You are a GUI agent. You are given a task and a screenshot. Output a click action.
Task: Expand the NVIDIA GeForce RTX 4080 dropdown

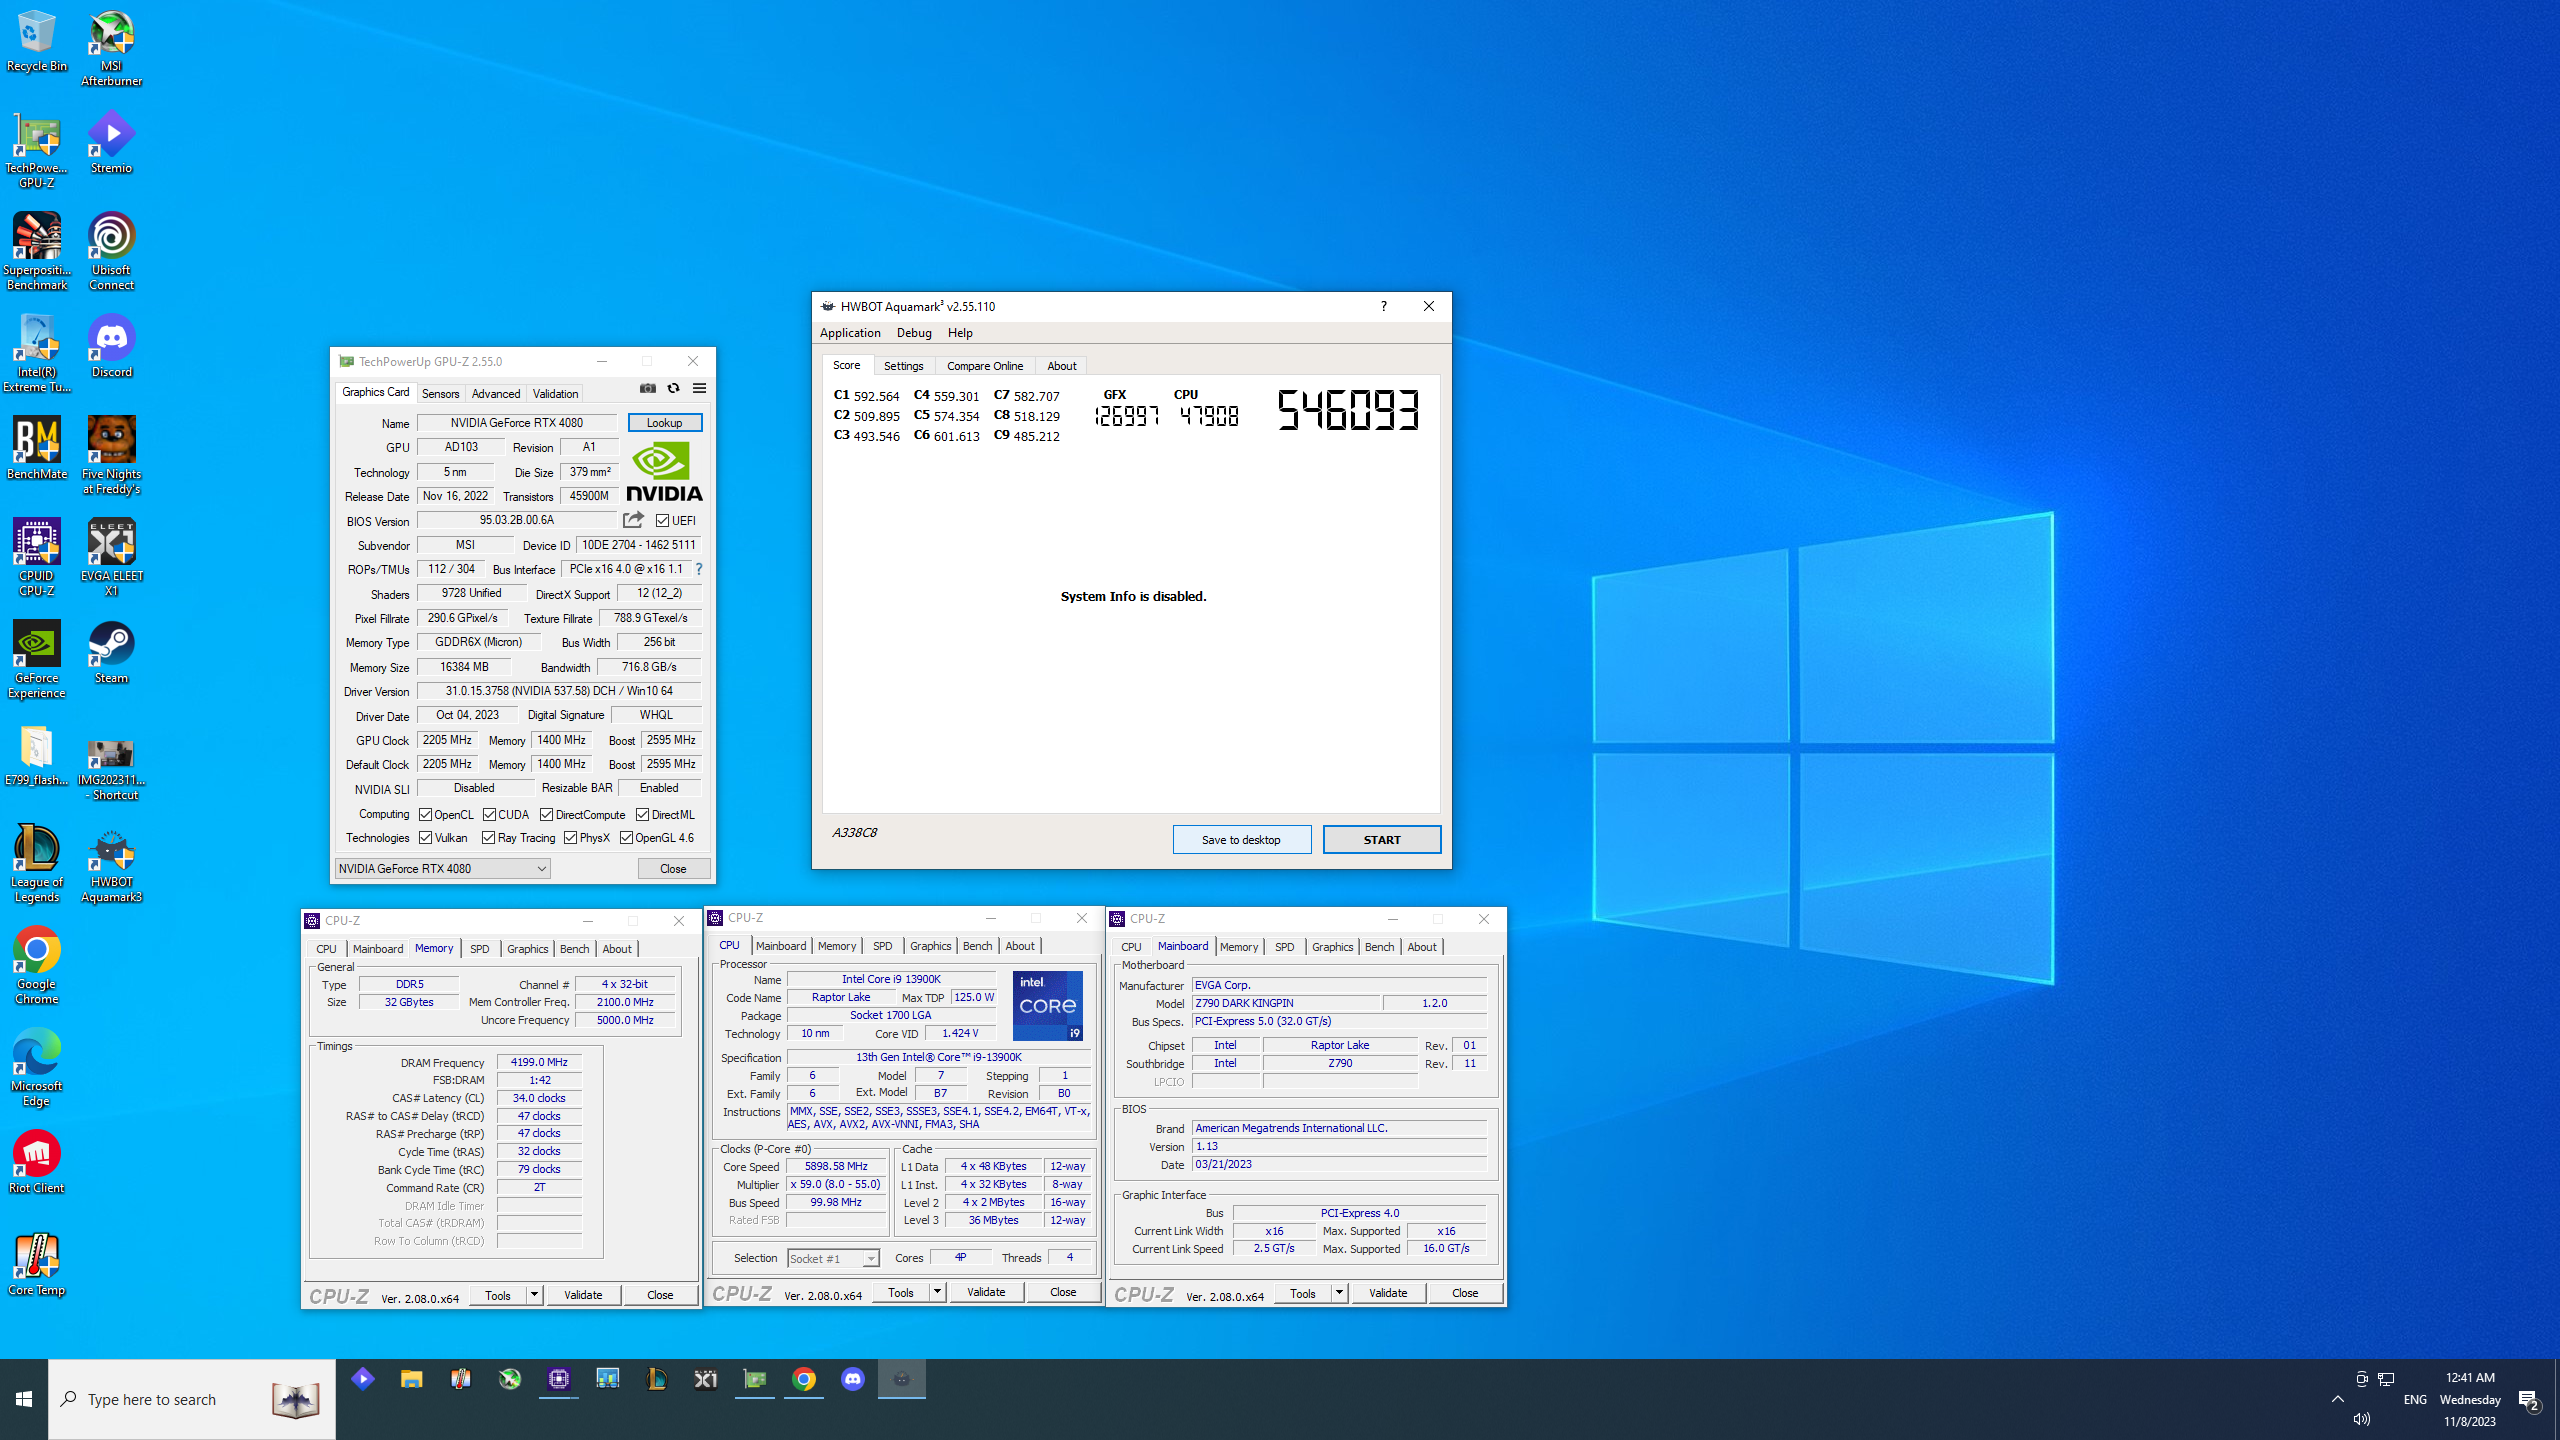[443, 868]
